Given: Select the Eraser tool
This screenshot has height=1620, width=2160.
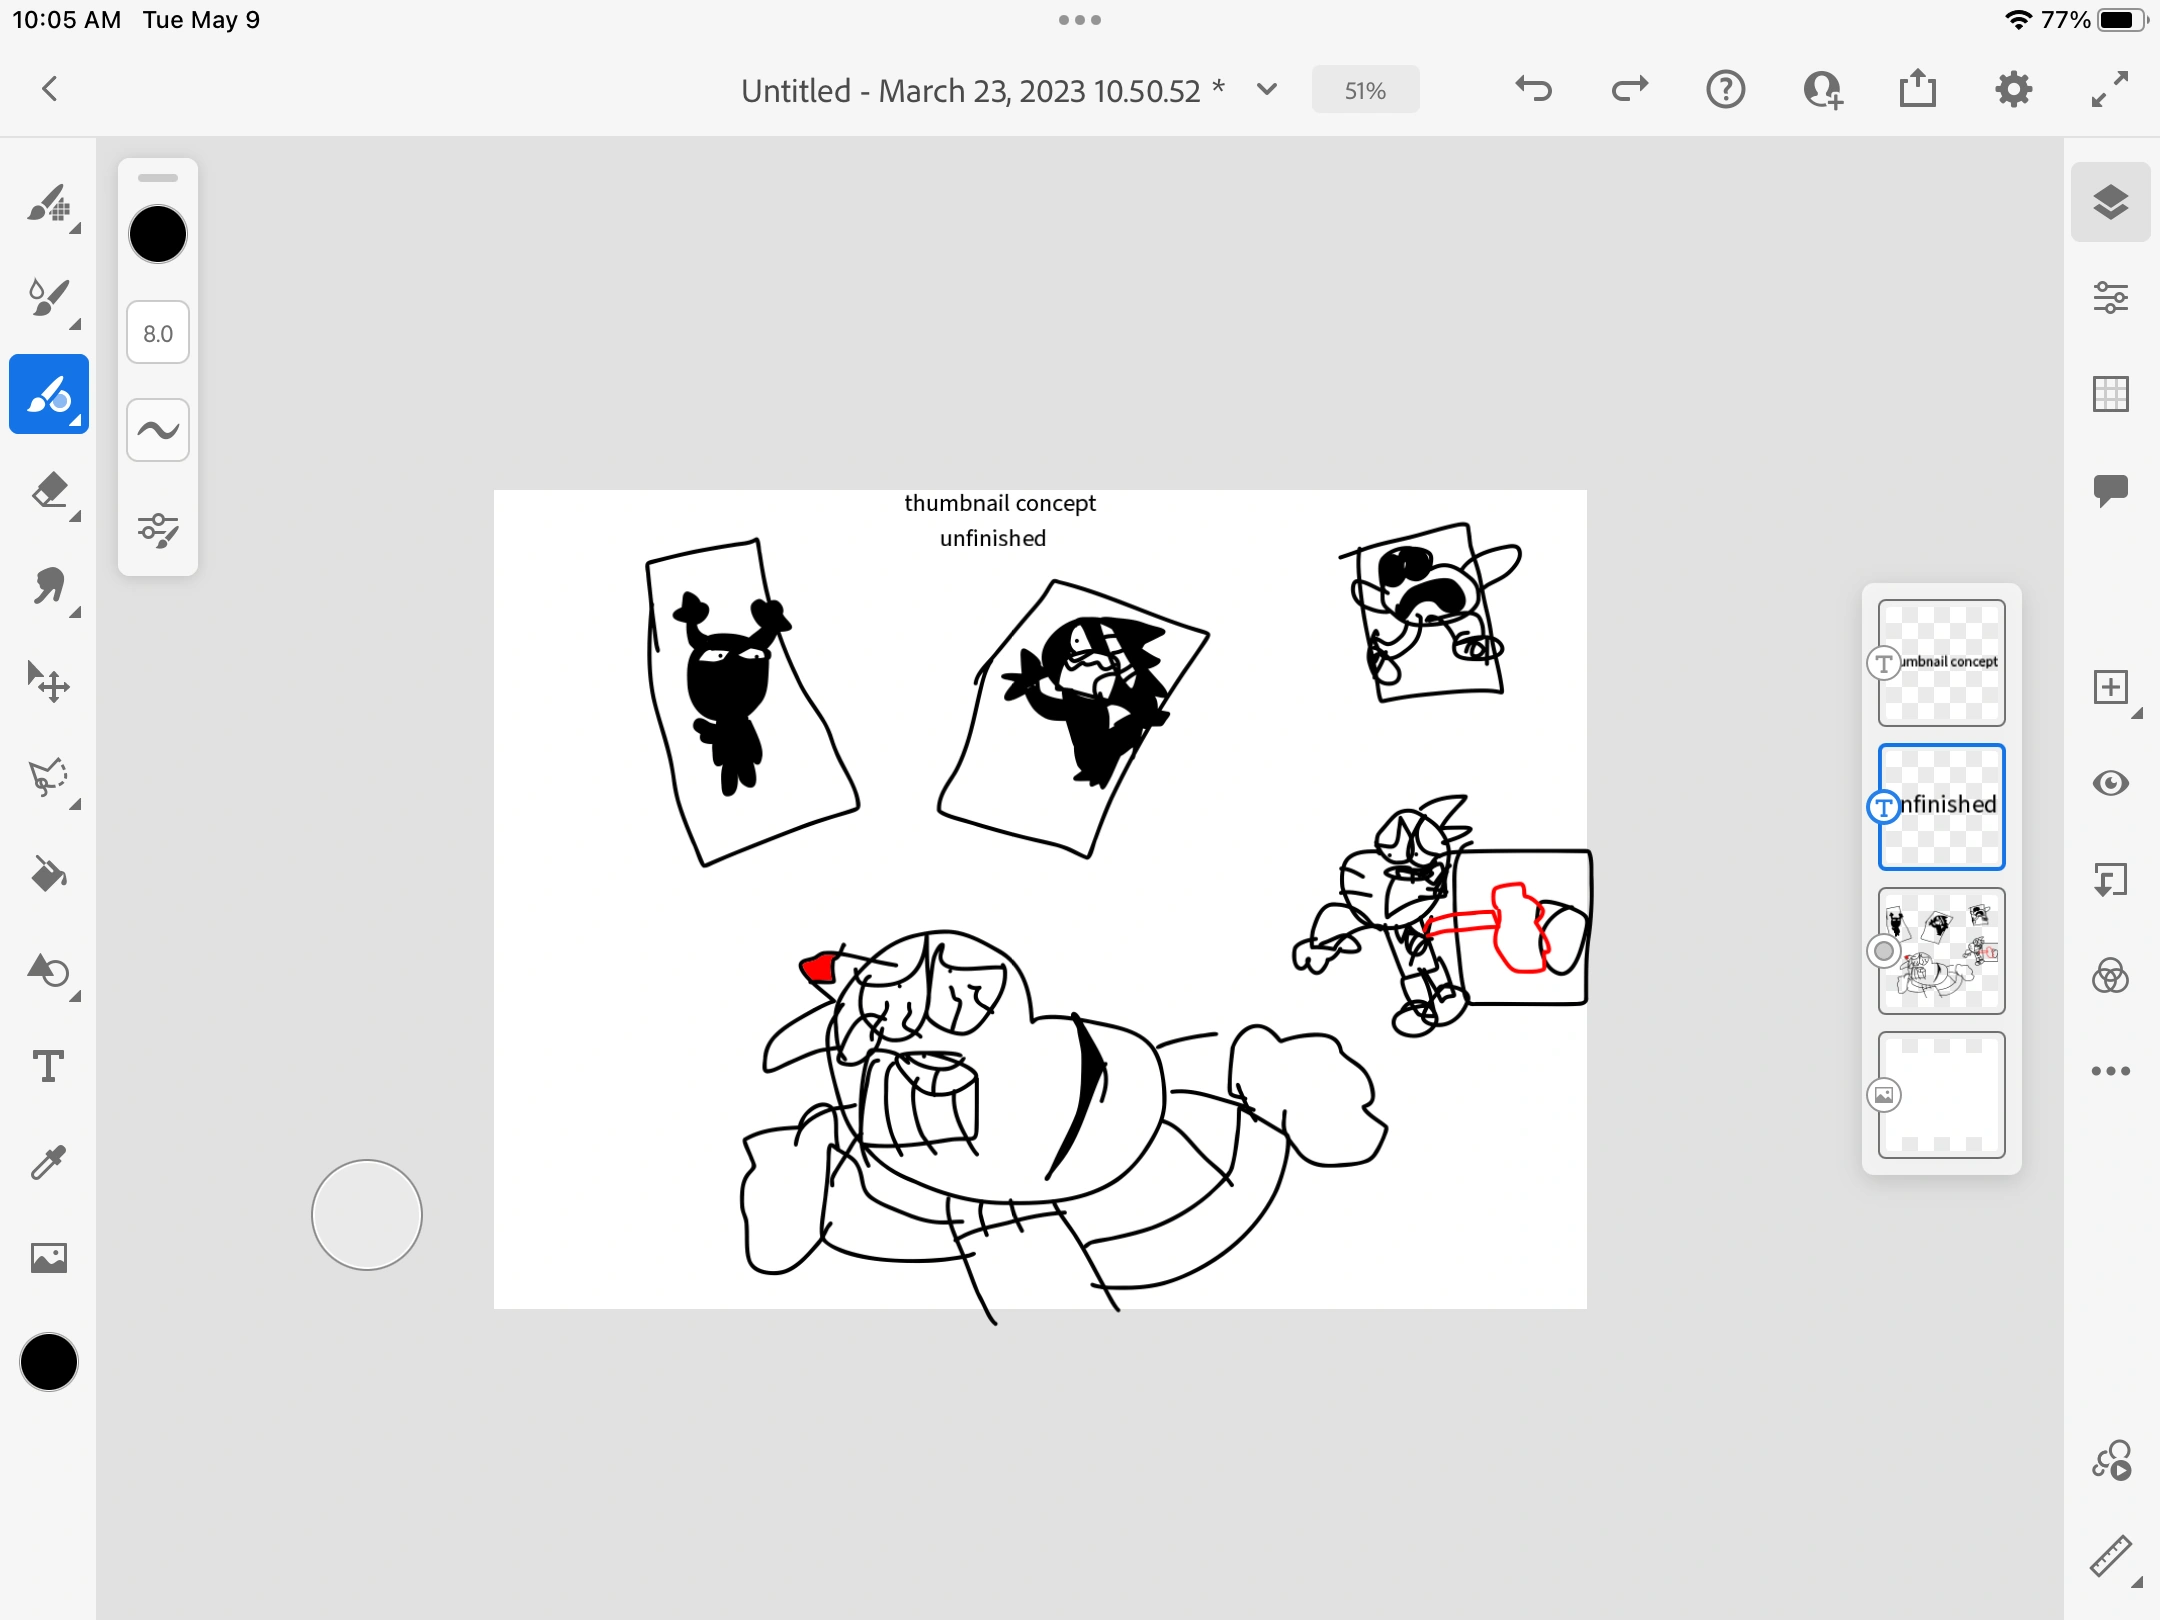Looking at the screenshot, I should [48, 491].
